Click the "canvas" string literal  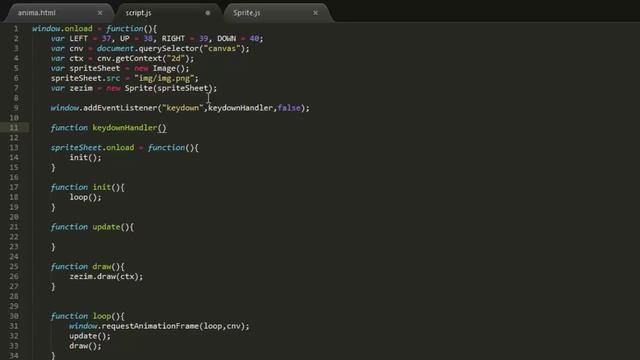222,49
